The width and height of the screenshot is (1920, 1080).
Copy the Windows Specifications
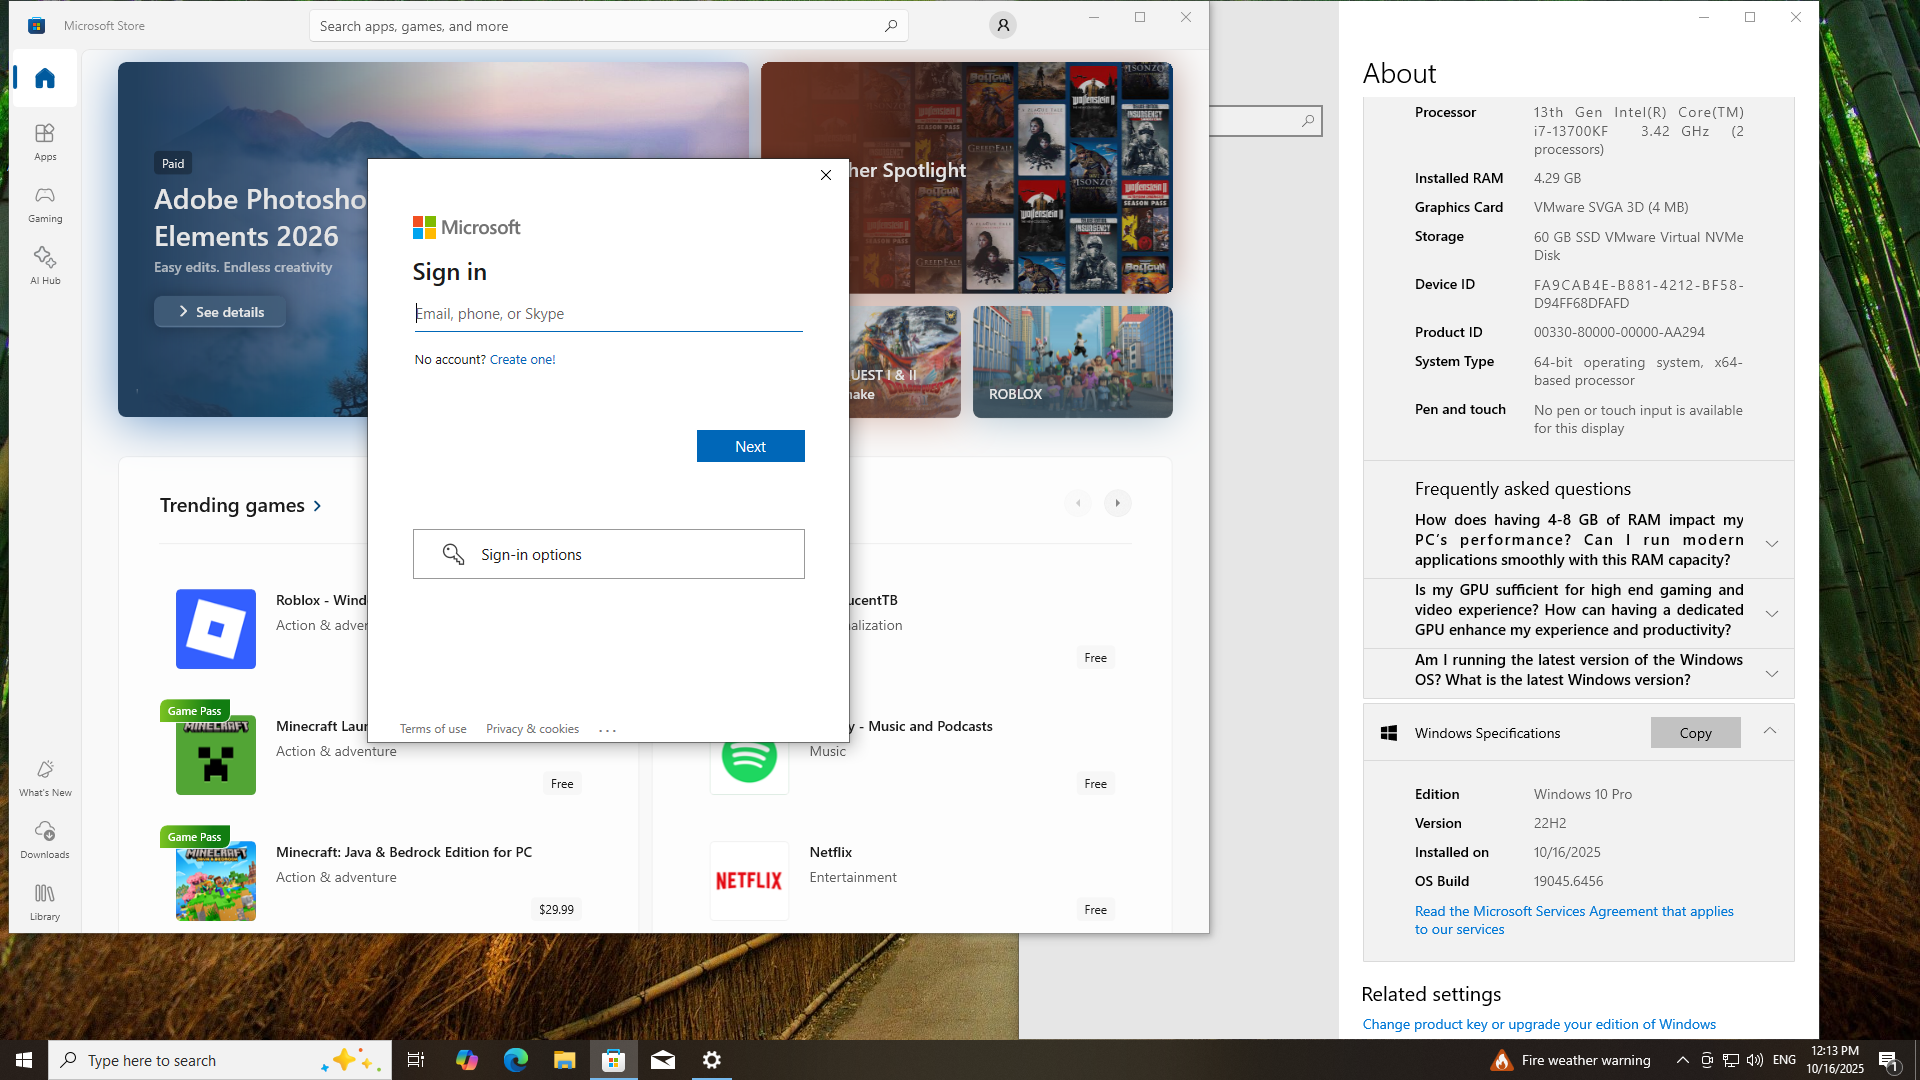1694,733
